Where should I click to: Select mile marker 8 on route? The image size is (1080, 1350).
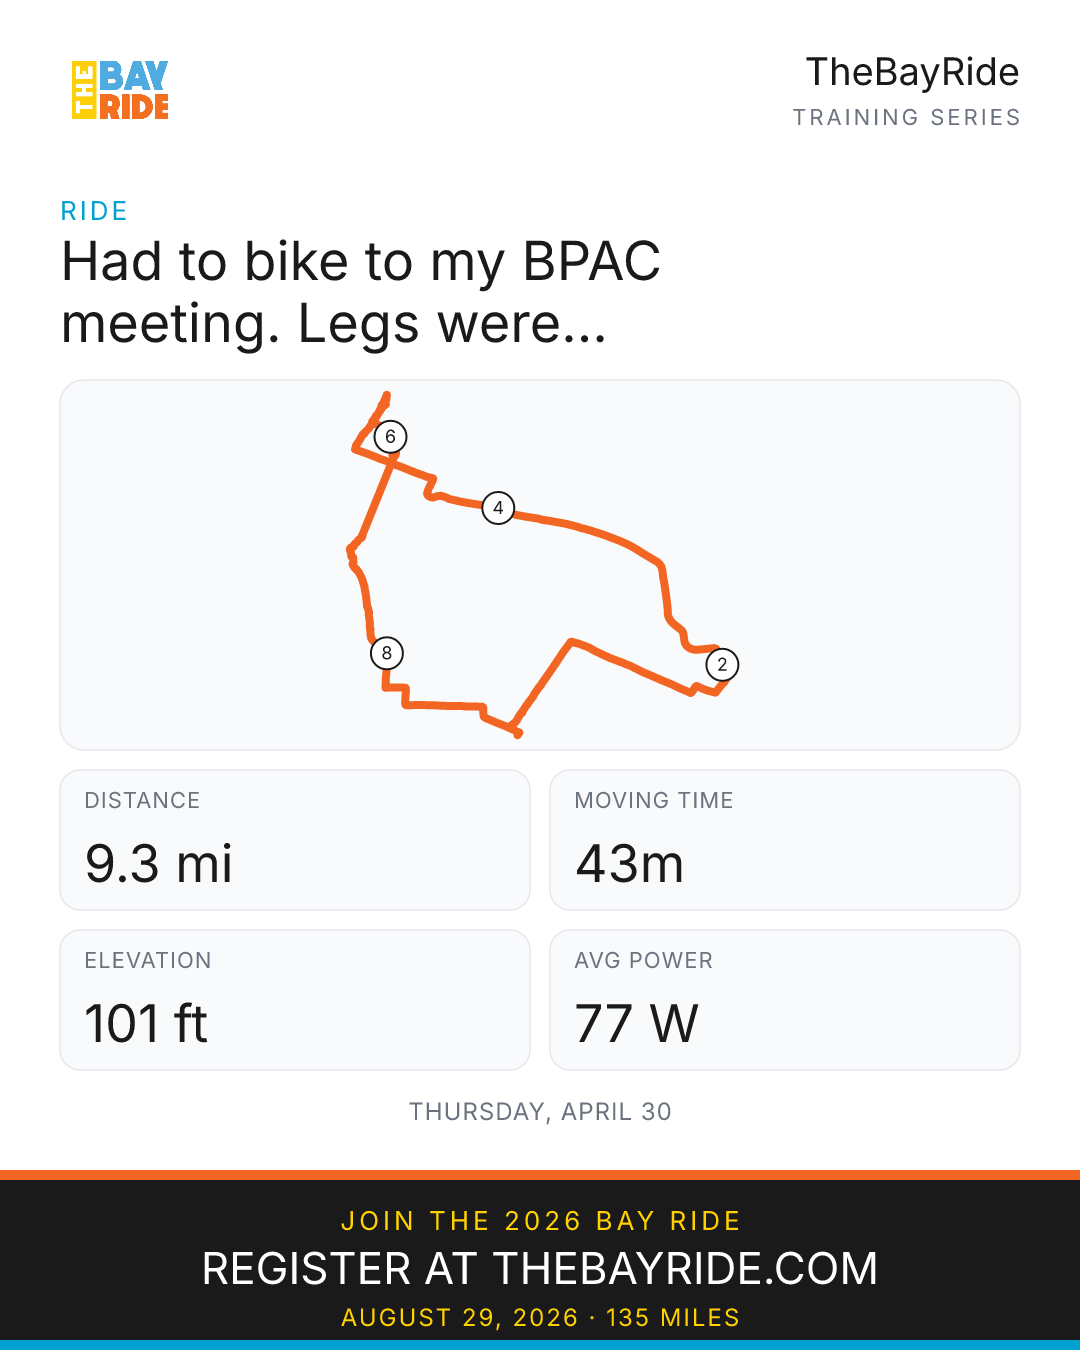[x=387, y=653]
